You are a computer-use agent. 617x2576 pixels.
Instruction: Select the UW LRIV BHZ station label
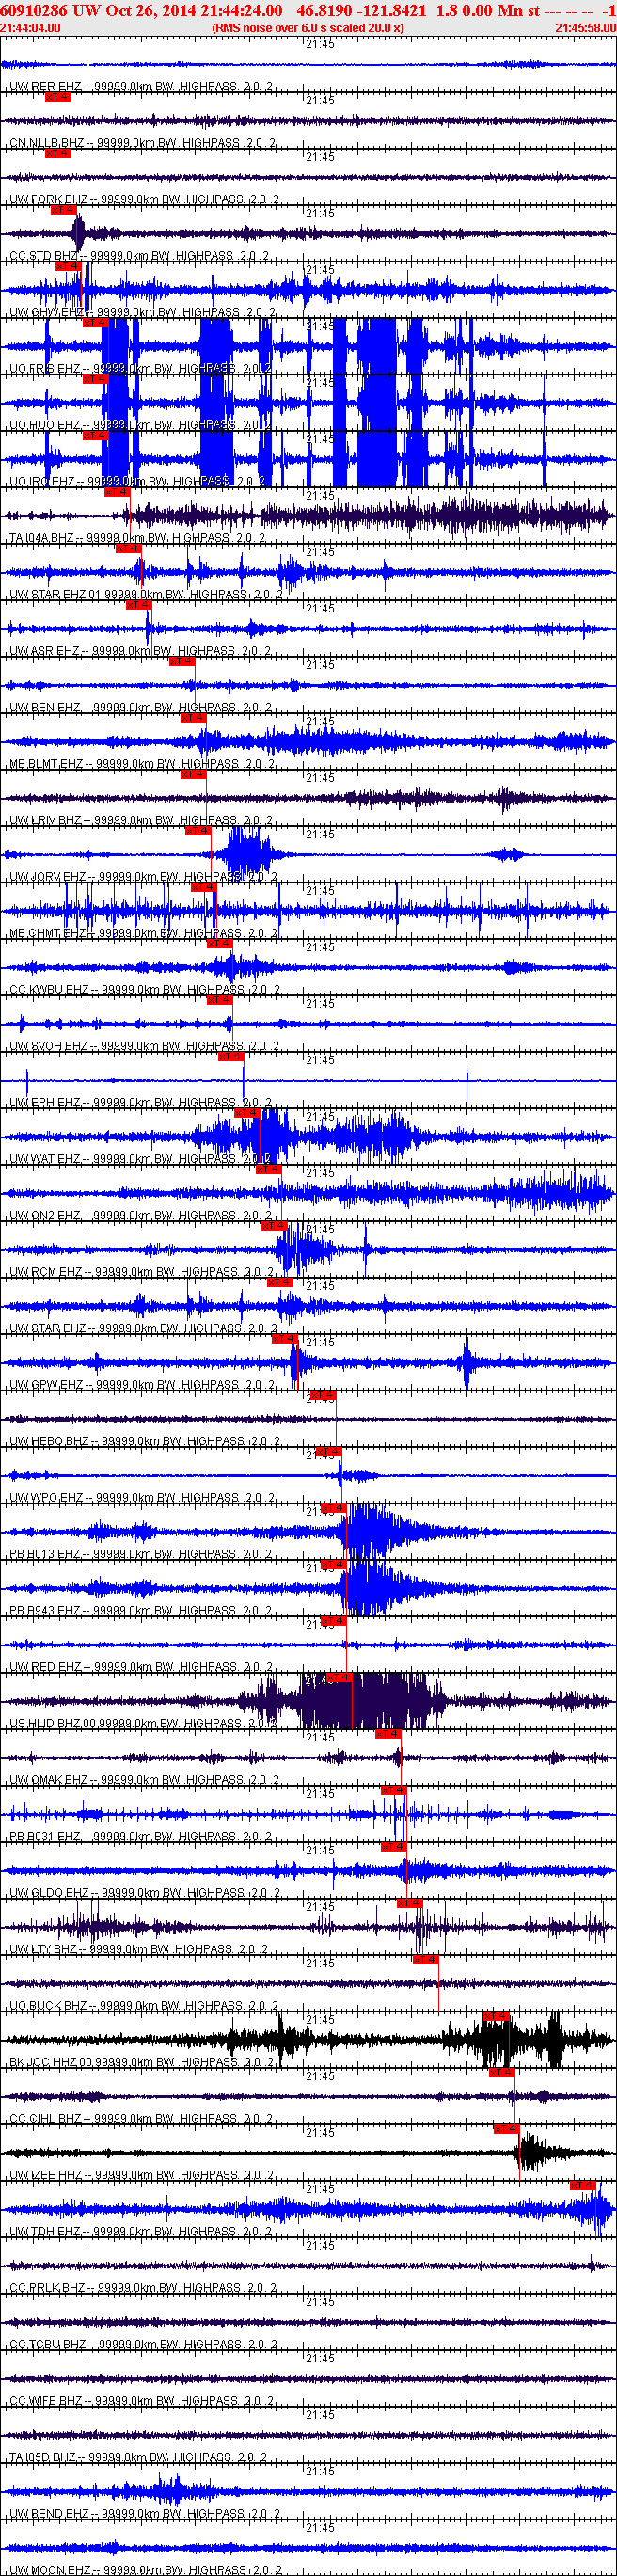click(x=142, y=821)
